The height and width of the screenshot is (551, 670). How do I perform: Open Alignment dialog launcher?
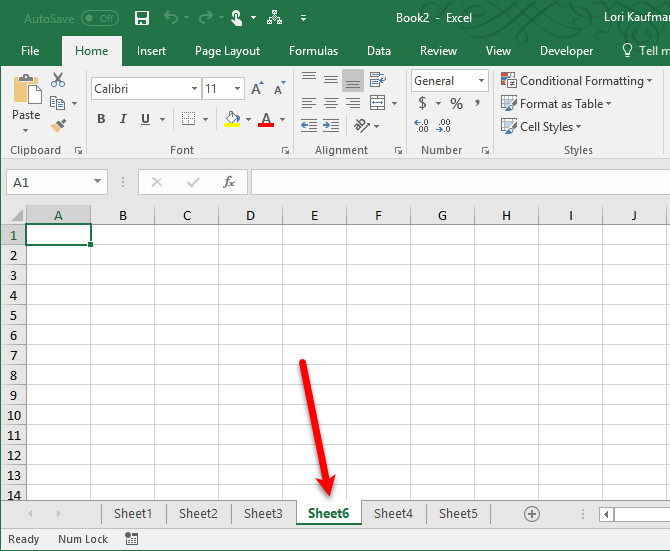(398, 150)
